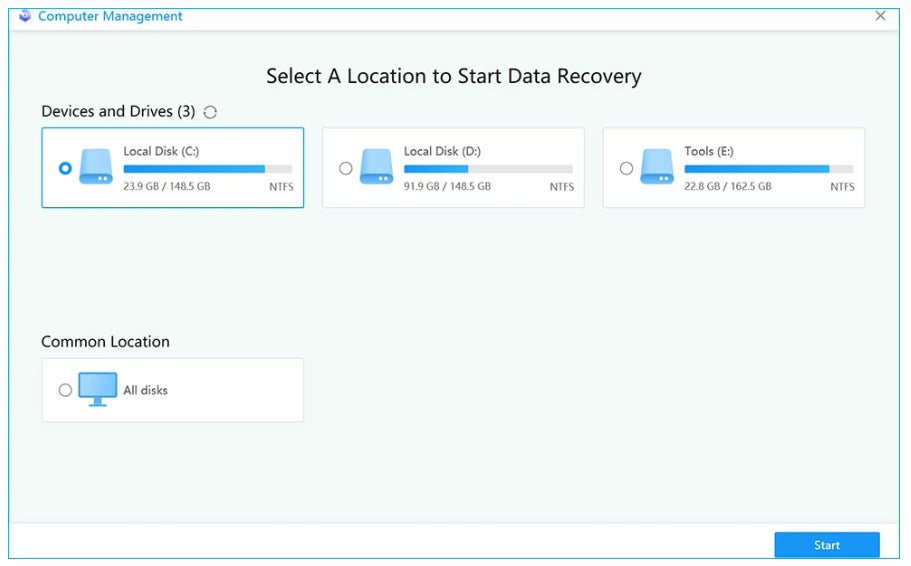This screenshot has width=911, height=566.
Task: Select the Local Disk (D:) radio button
Action: (346, 168)
